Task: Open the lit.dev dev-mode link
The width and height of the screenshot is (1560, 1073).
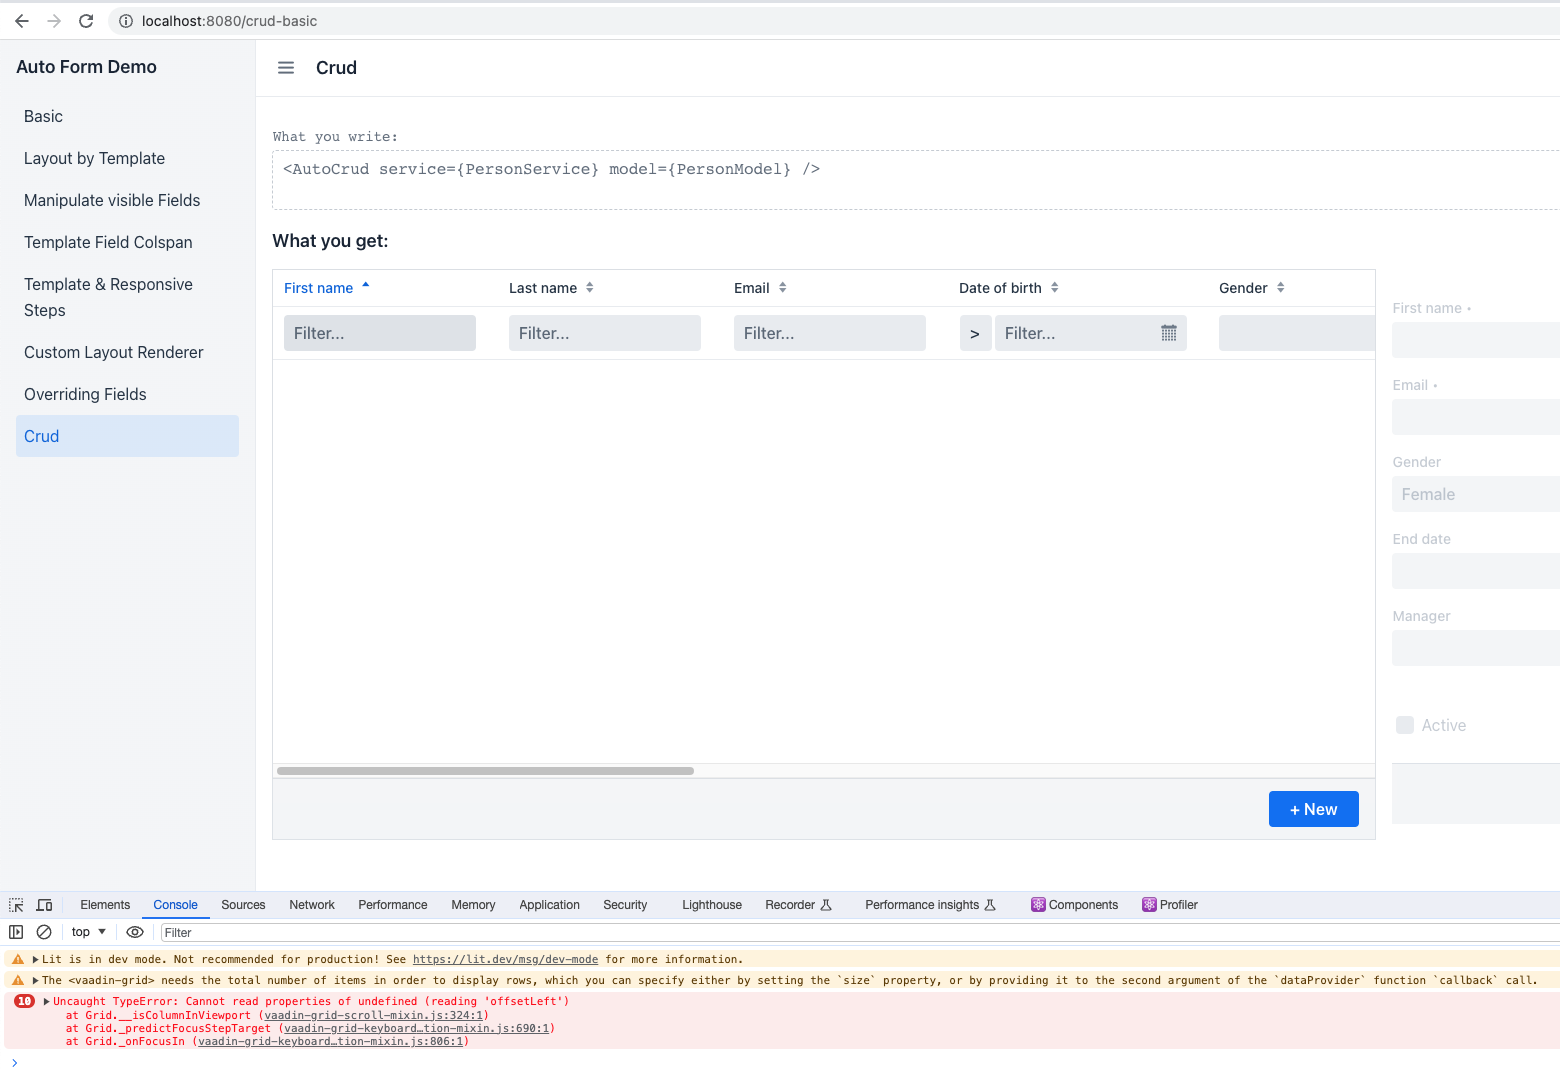Action: point(505,959)
